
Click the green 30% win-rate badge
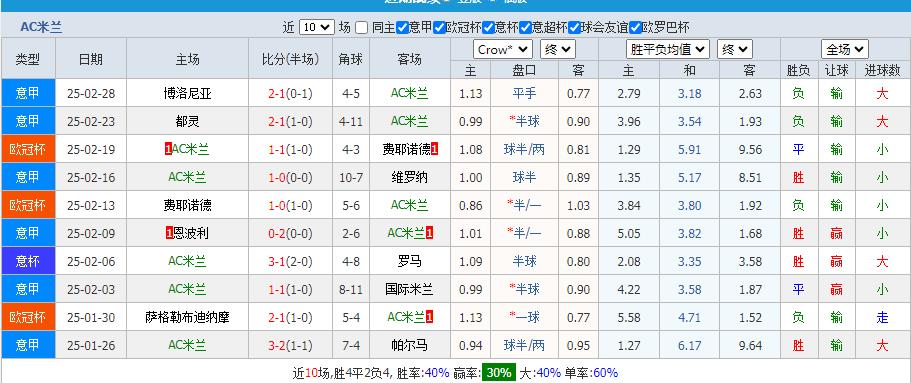coord(498,373)
